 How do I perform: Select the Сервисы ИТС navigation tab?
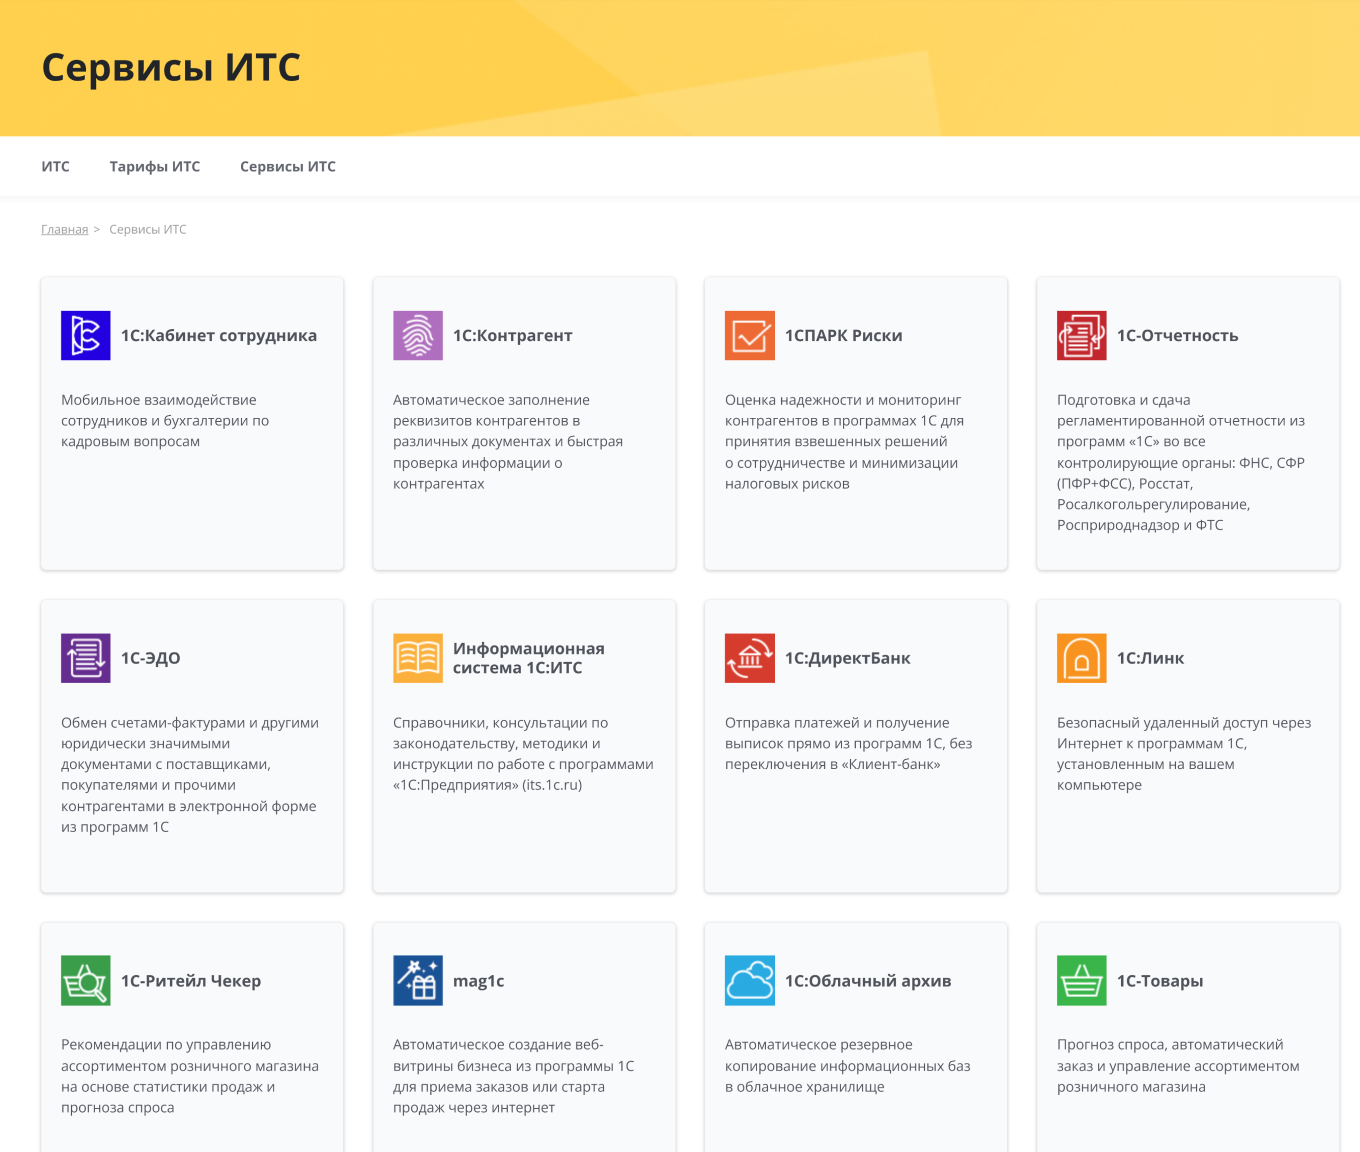pos(288,166)
